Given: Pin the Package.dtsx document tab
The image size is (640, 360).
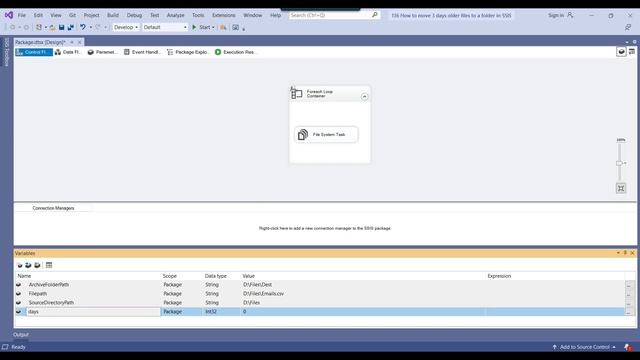Looking at the screenshot, I should point(72,42).
